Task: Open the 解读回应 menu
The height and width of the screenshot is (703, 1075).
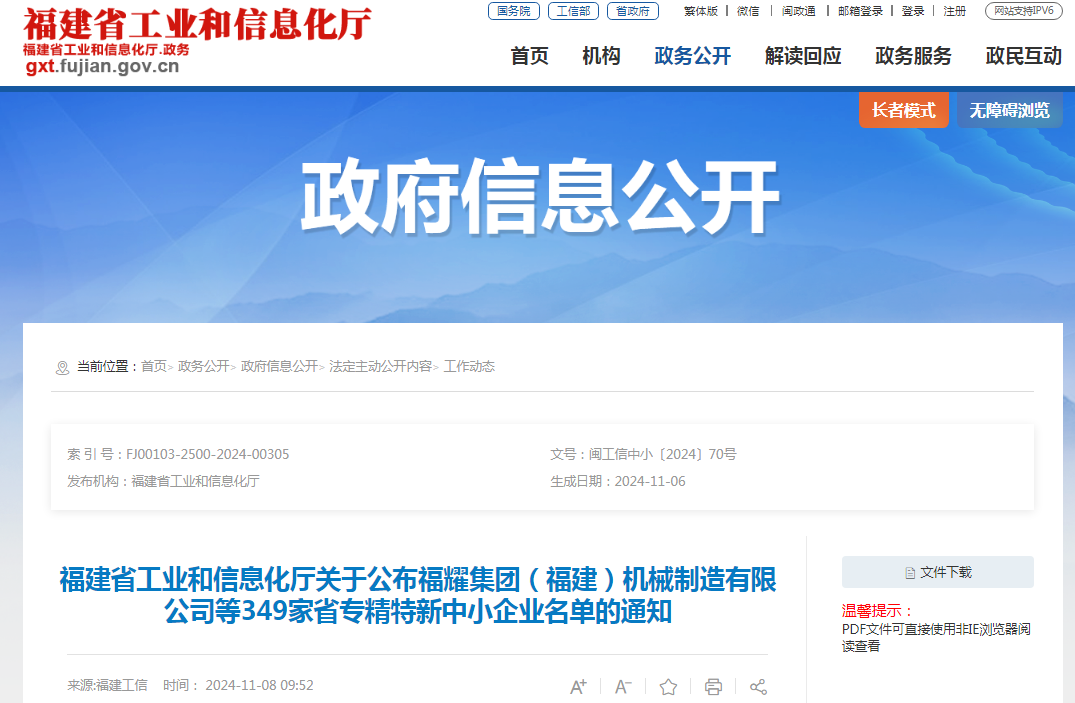Action: [x=803, y=56]
